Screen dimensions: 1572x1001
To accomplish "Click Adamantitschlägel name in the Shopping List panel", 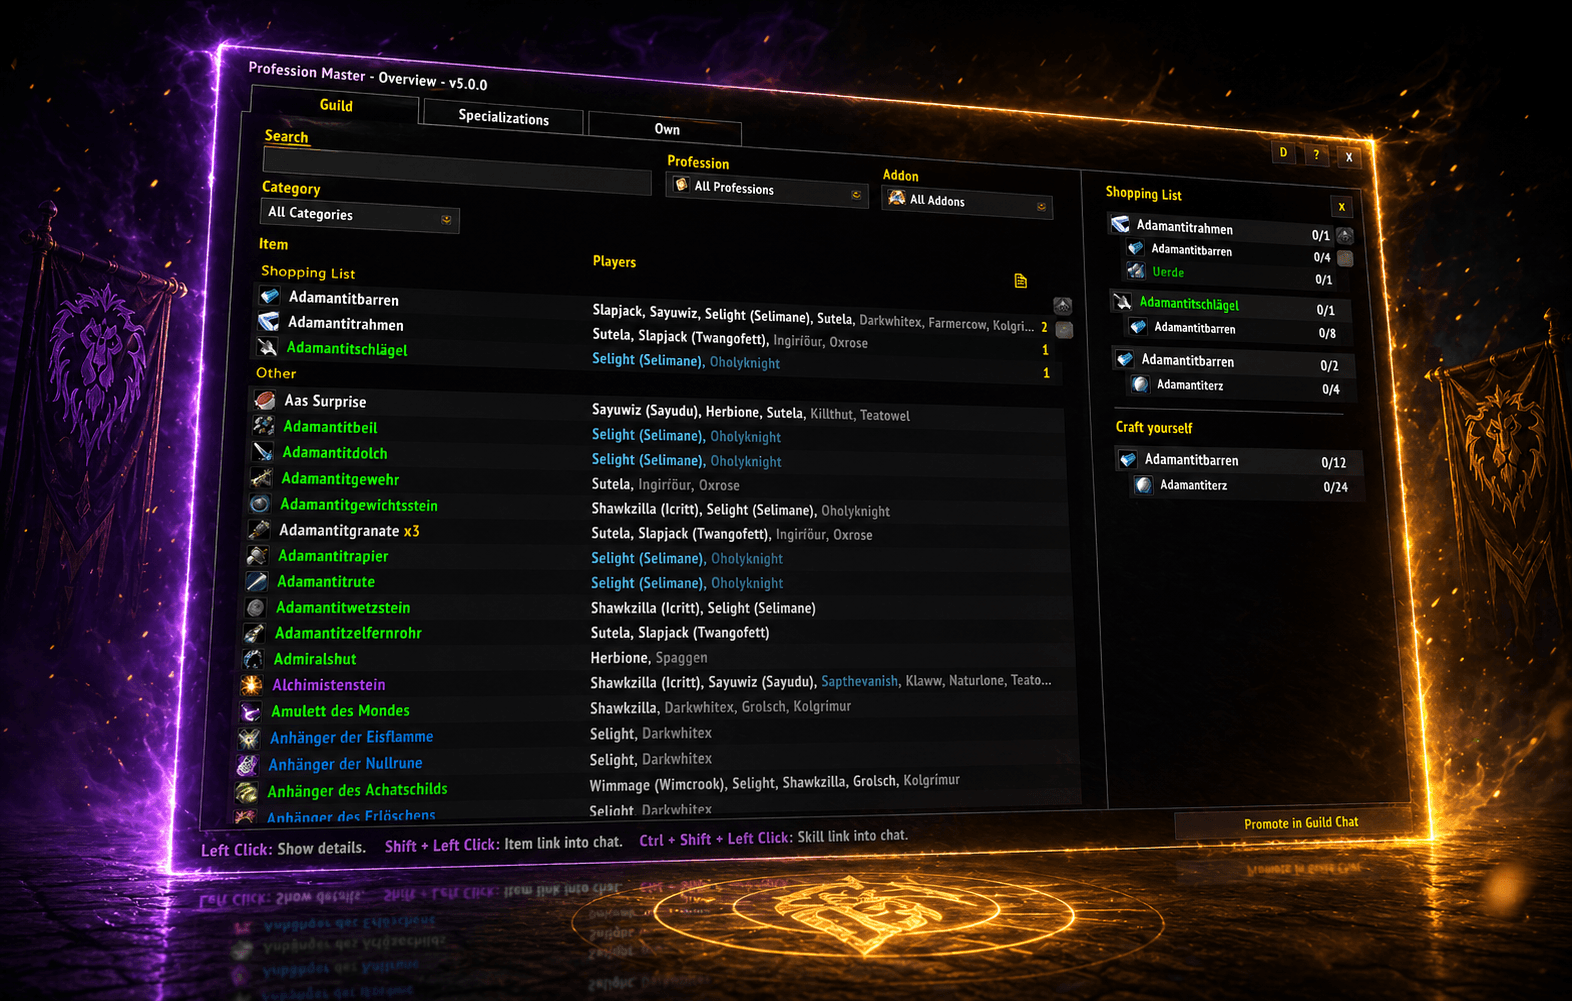I will [1189, 303].
